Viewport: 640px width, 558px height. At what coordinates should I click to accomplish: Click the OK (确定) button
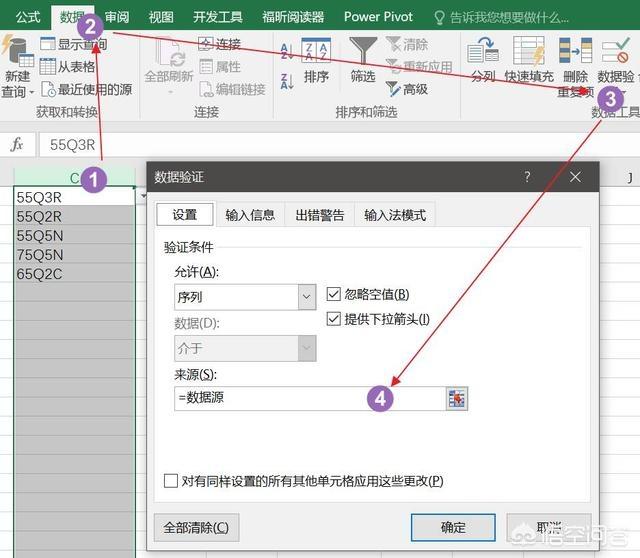pyautogui.click(x=453, y=527)
